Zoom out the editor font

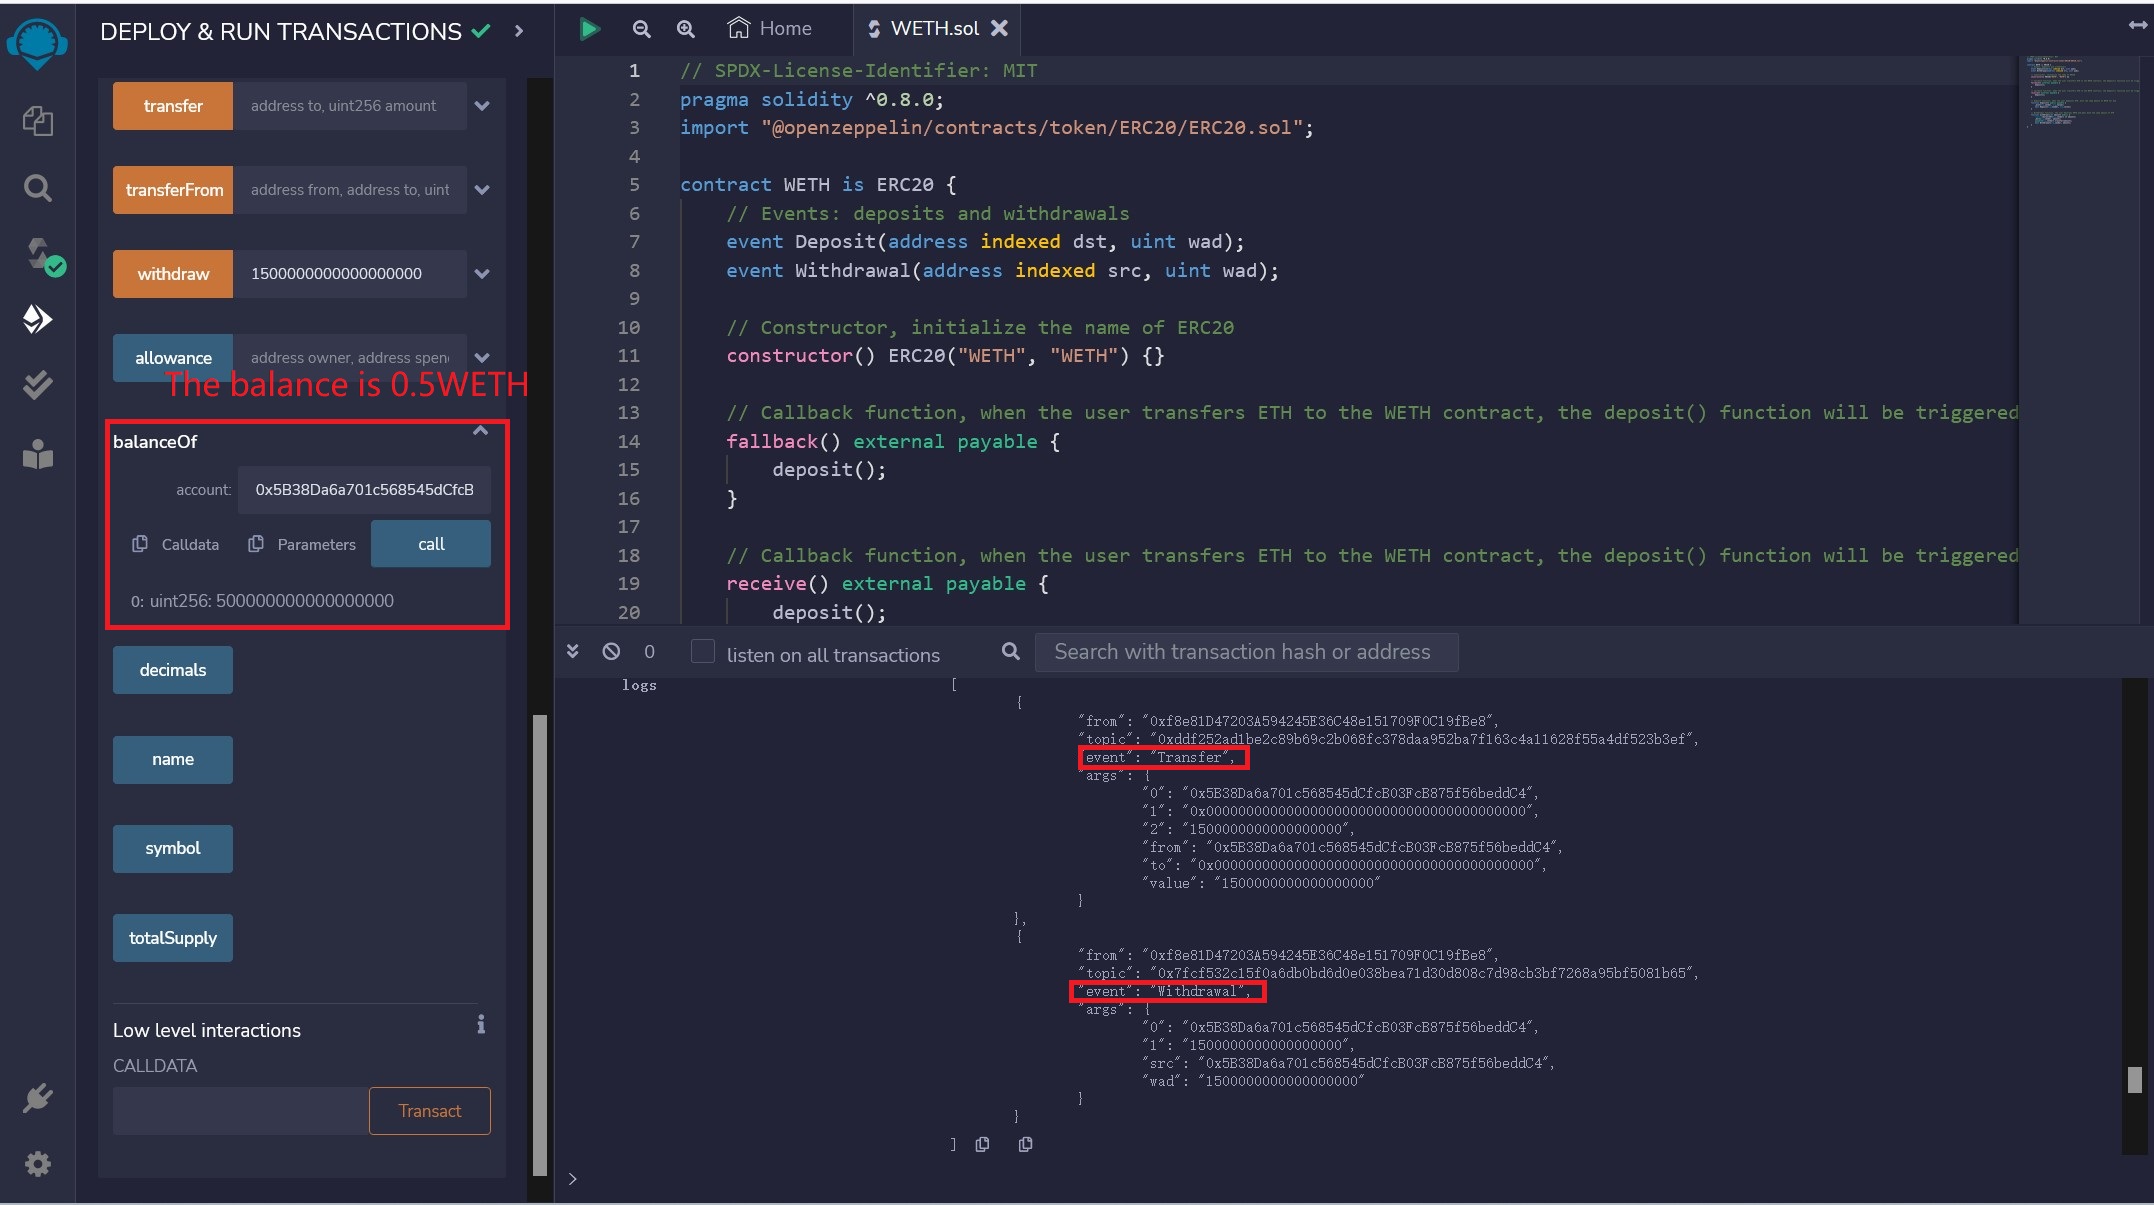point(641,29)
